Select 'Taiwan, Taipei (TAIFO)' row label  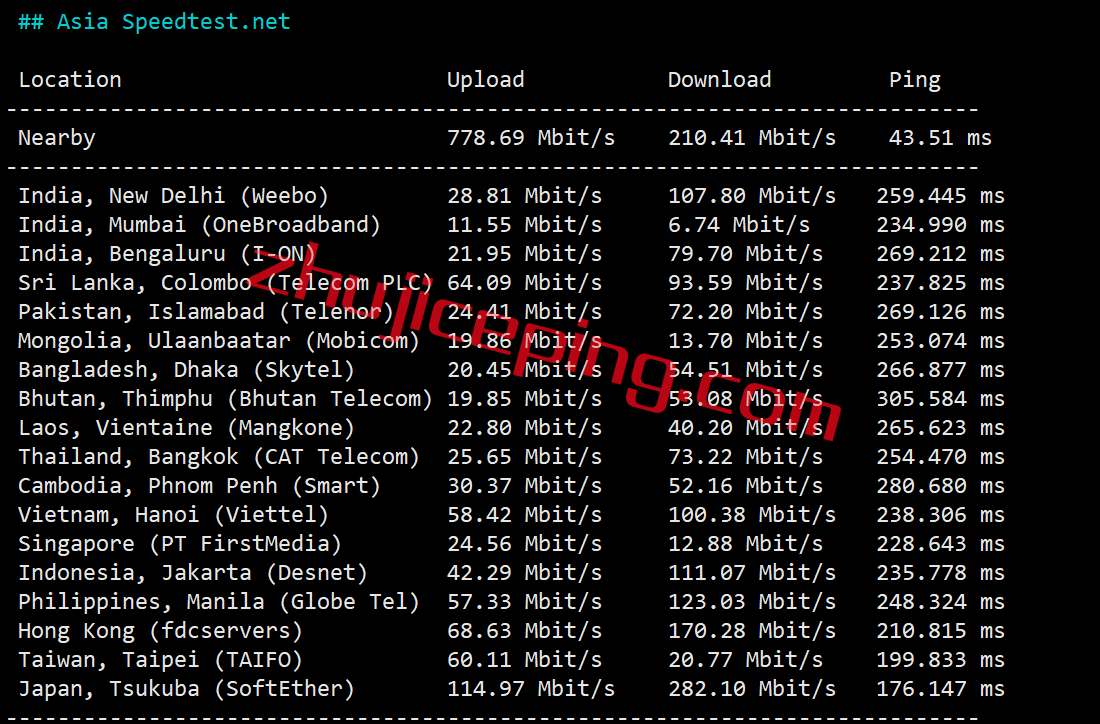(x=161, y=659)
